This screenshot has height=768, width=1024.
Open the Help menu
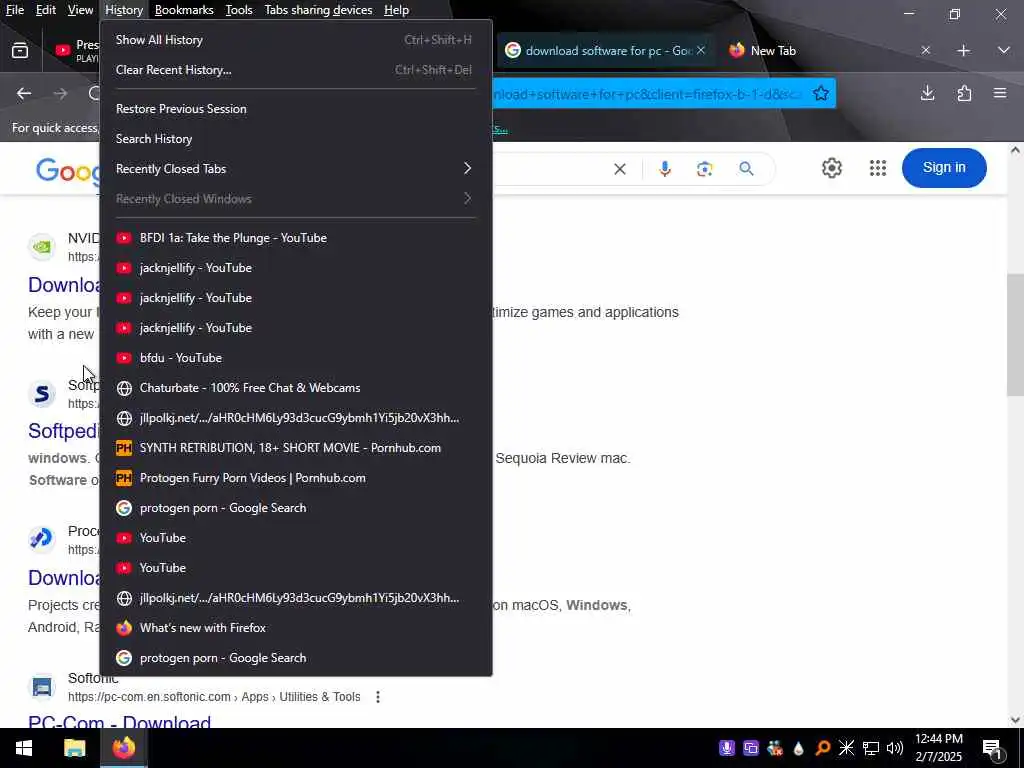pyautogui.click(x=396, y=10)
